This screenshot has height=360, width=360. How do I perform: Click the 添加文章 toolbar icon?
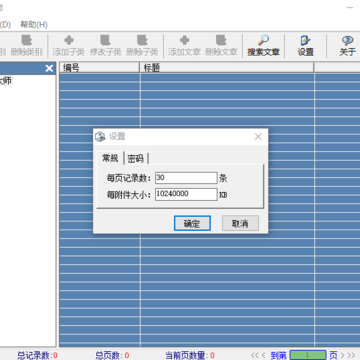(x=184, y=46)
